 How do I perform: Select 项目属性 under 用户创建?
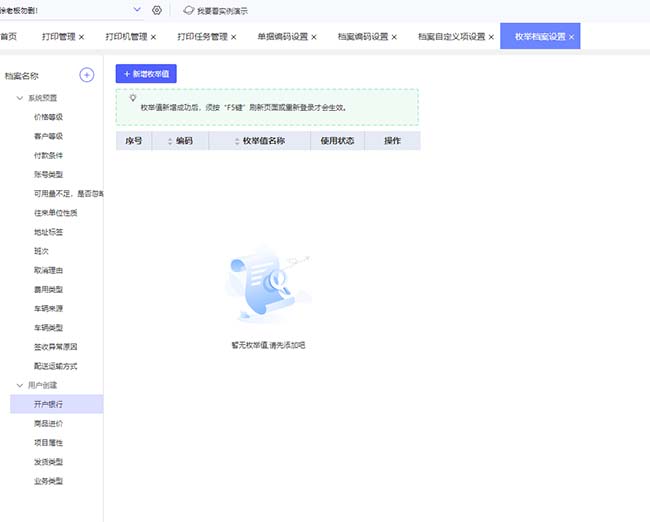pos(48,442)
